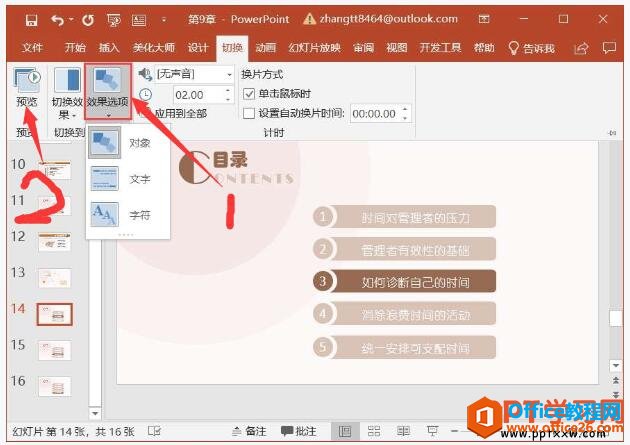Click the ribbon display options icon

click(484, 19)
